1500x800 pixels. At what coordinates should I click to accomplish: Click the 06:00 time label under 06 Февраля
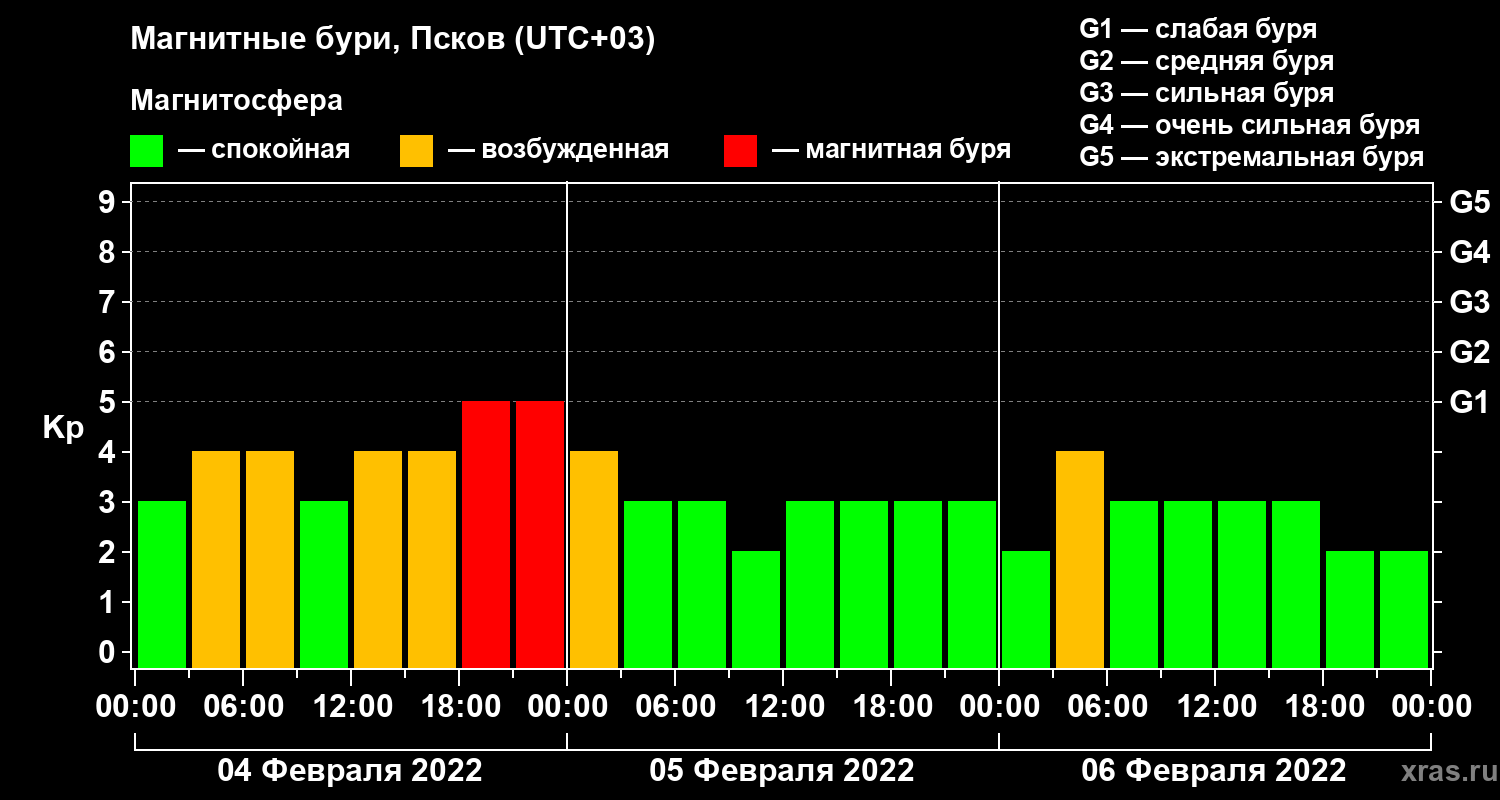[1107, 707]
